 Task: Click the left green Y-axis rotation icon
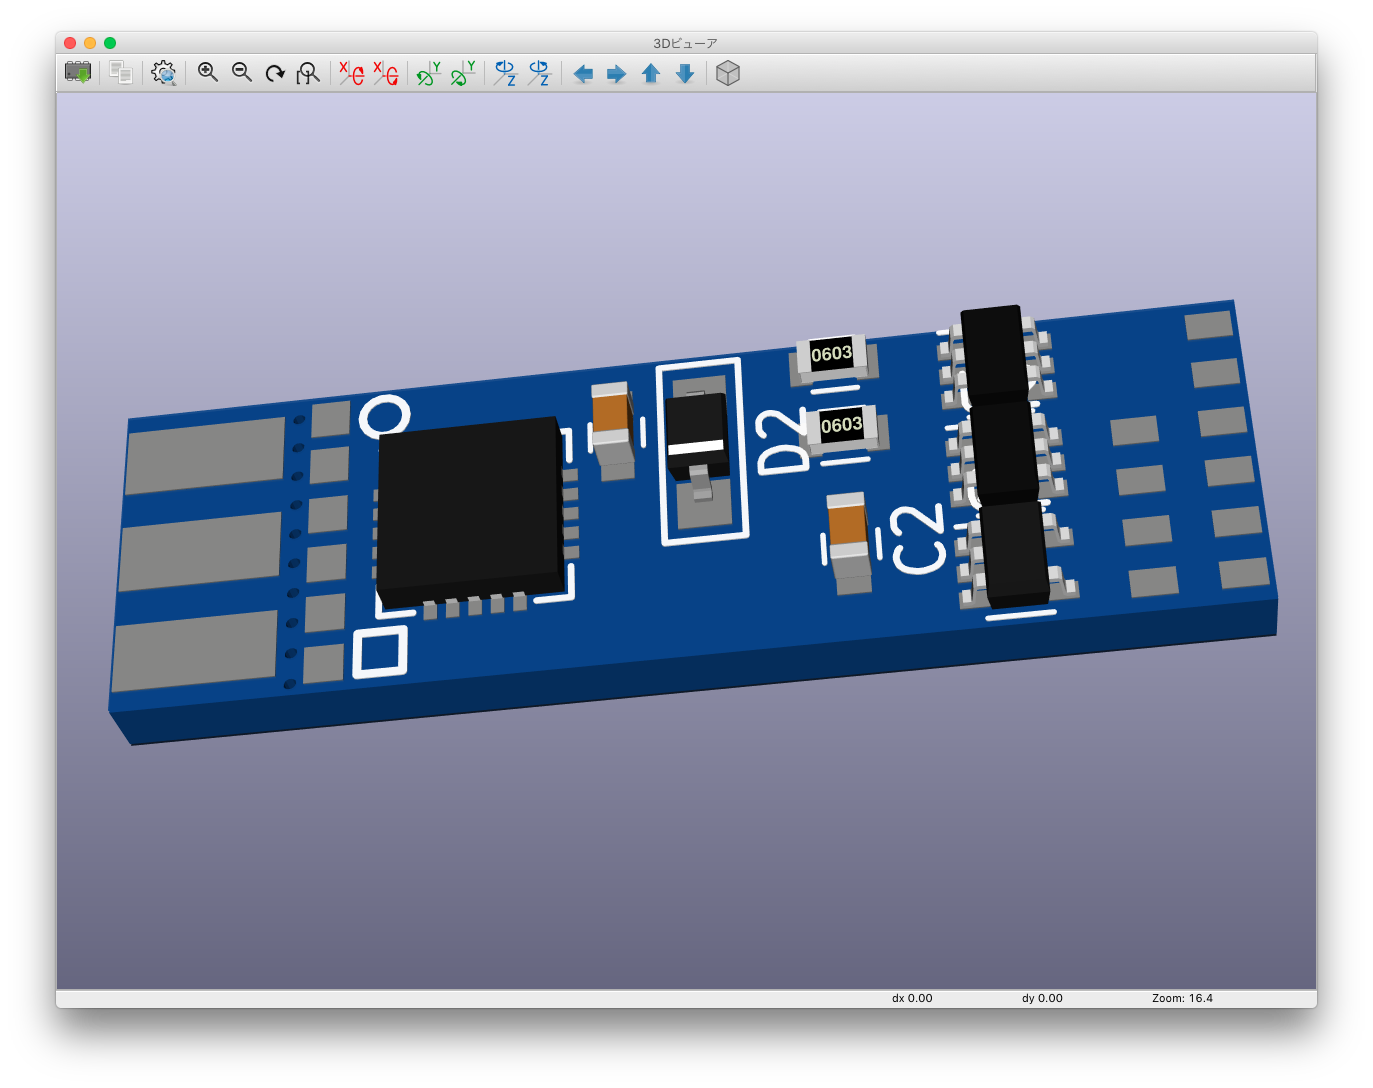(x=429, y=73)
